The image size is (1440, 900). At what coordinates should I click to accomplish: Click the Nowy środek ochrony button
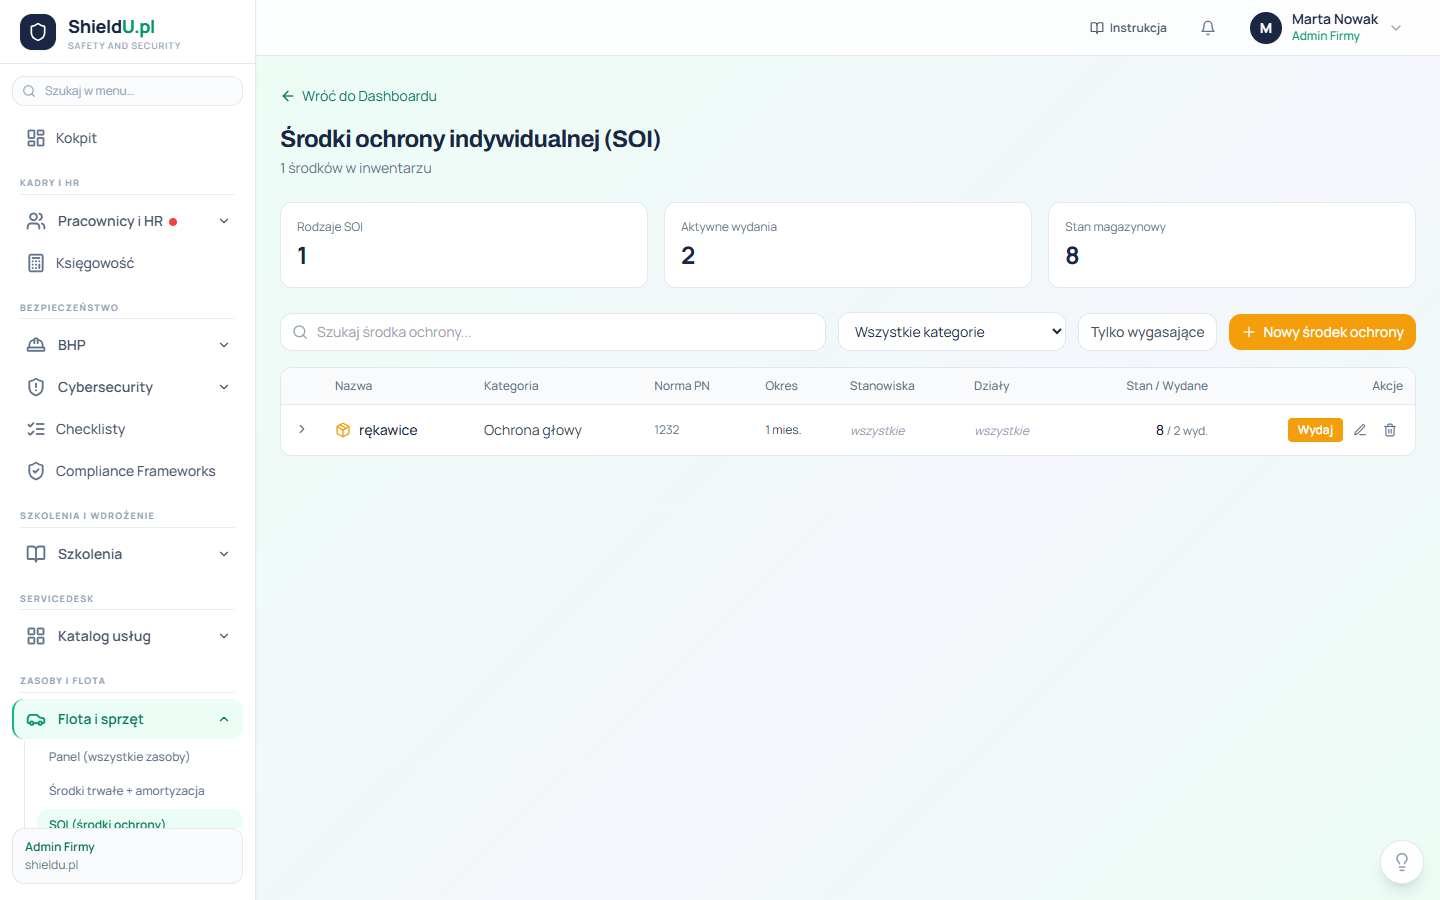1322,332
